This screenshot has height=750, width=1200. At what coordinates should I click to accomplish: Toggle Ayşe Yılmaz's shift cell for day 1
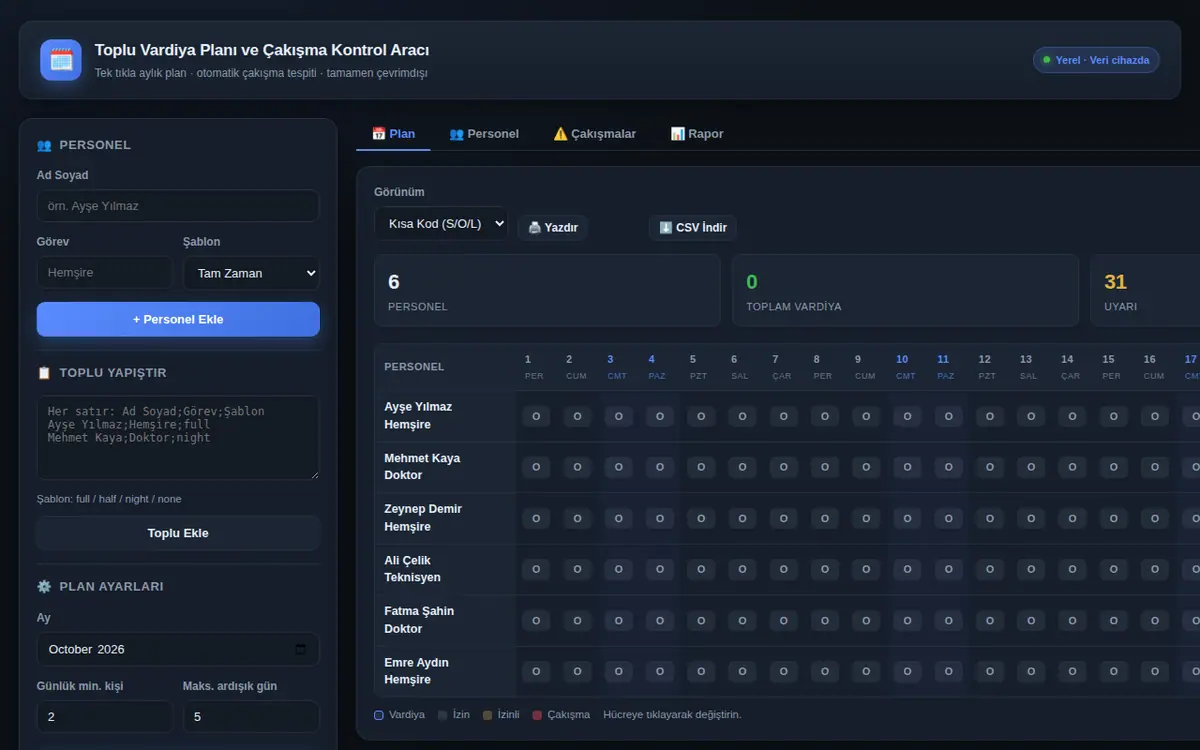point(535,416)
